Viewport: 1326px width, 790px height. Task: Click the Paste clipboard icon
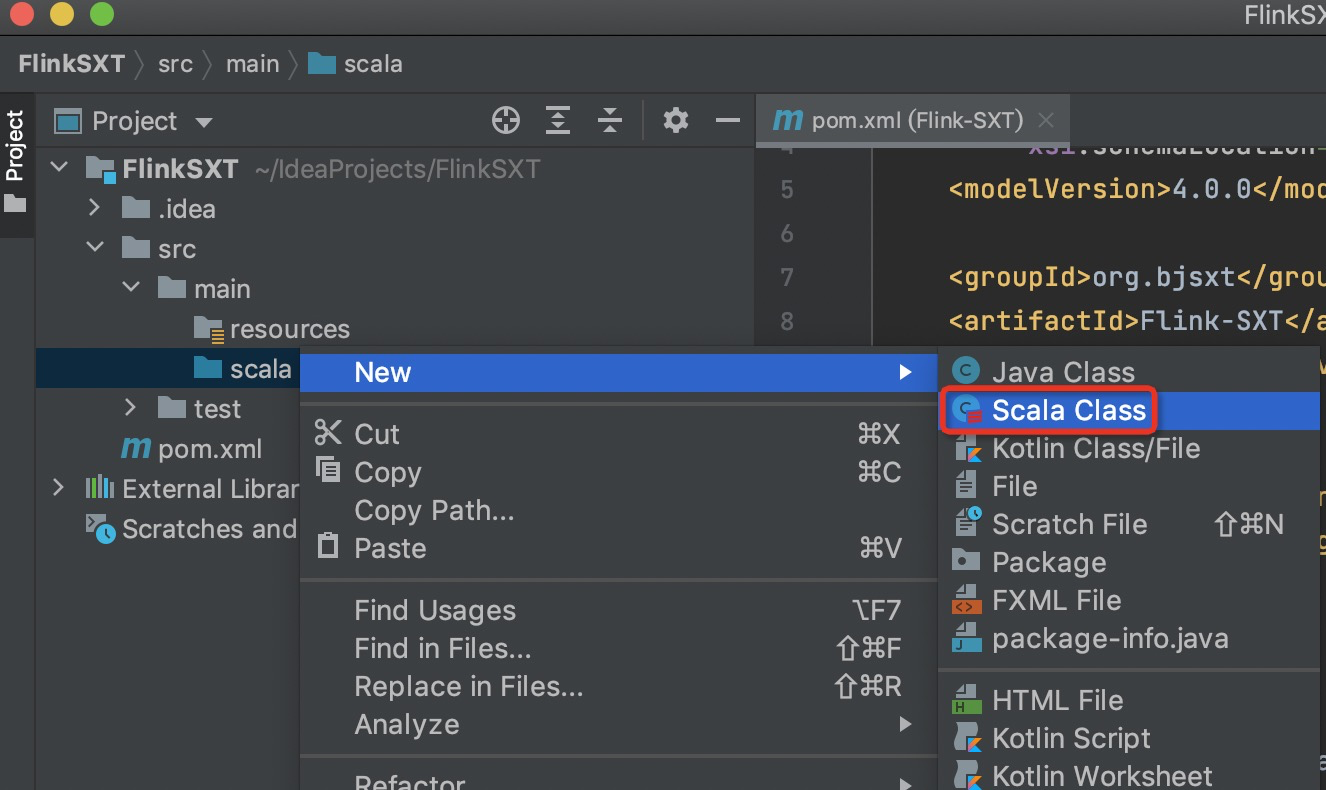click(x=327, y=546)
